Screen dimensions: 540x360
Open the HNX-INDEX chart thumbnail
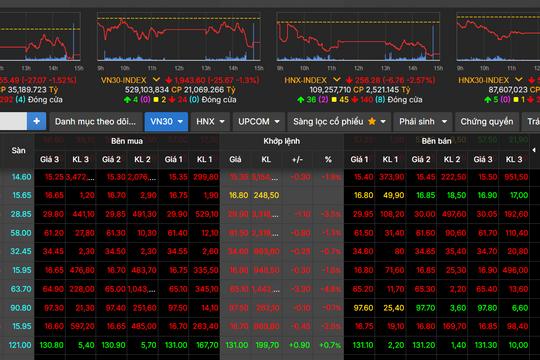[358, 37]
